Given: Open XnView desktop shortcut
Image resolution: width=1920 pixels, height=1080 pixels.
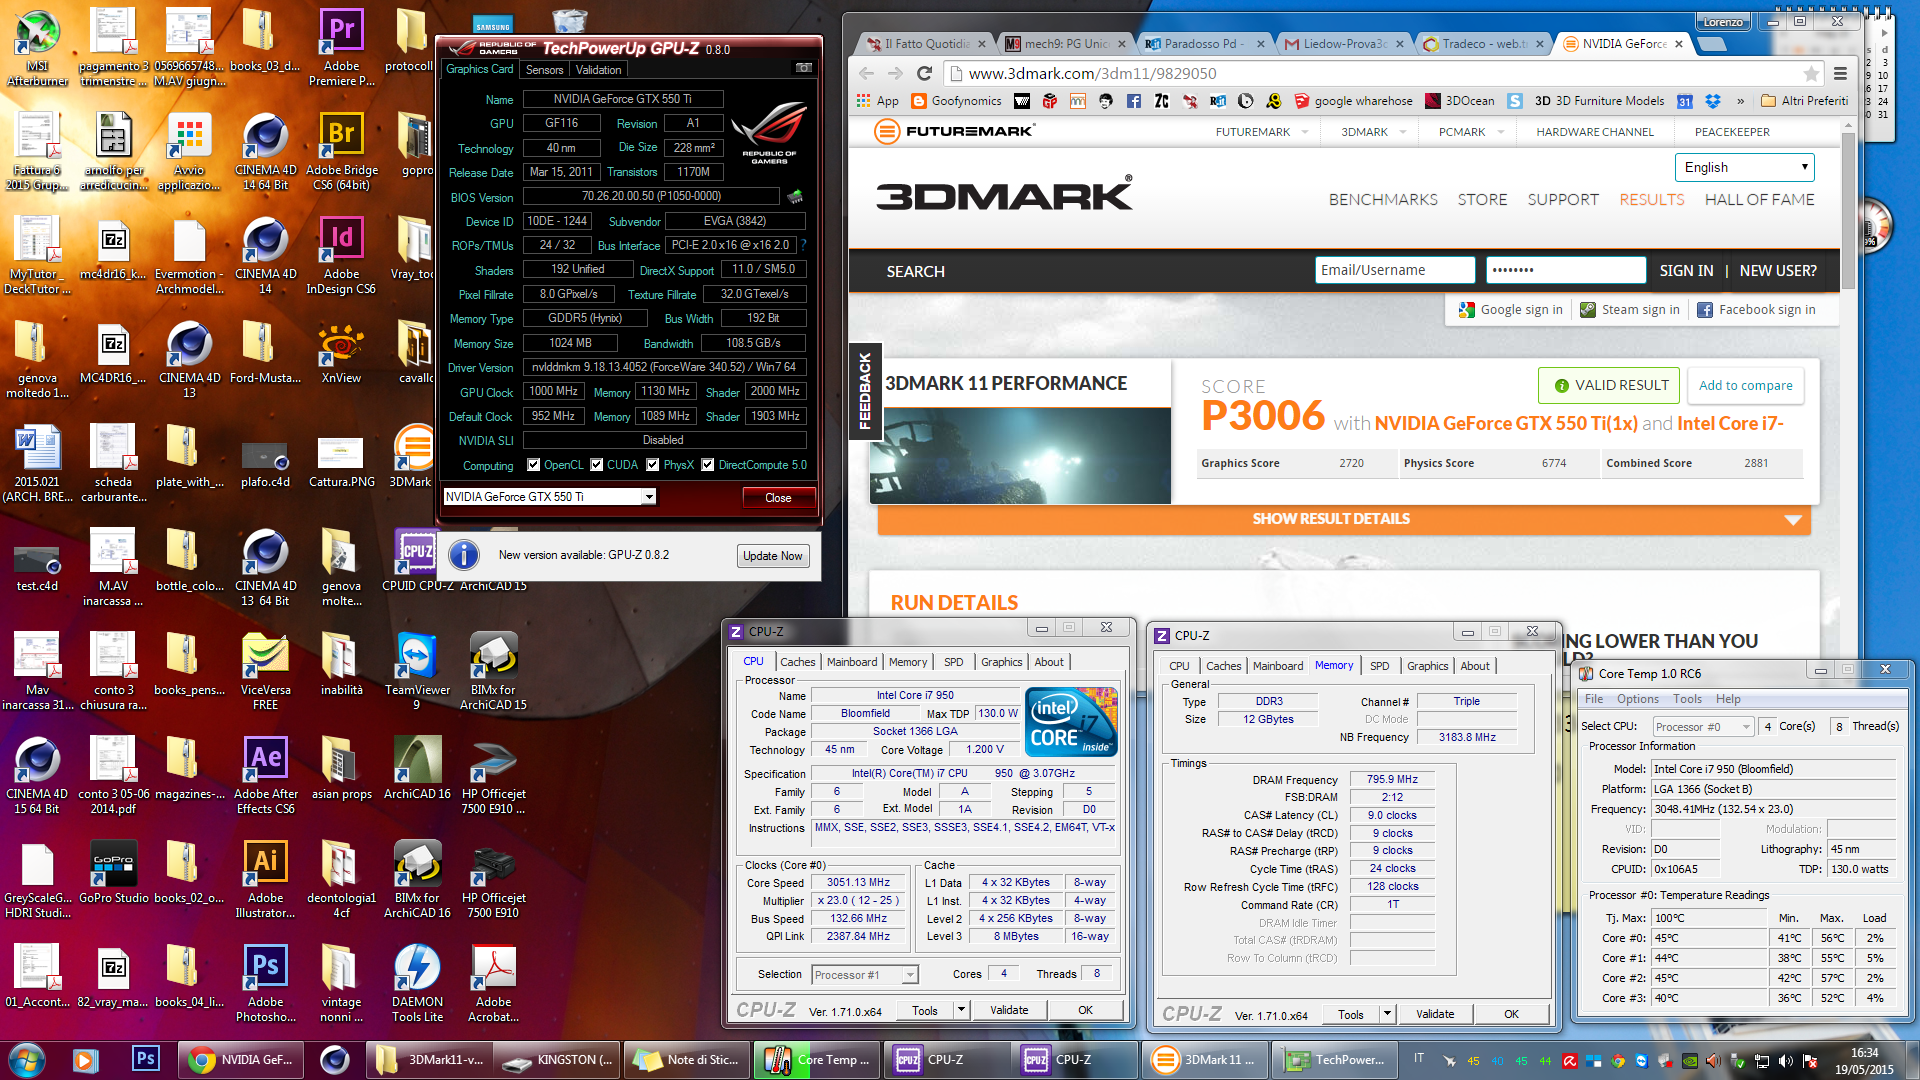Looking at the screenshot, I should tap(341, 353).
